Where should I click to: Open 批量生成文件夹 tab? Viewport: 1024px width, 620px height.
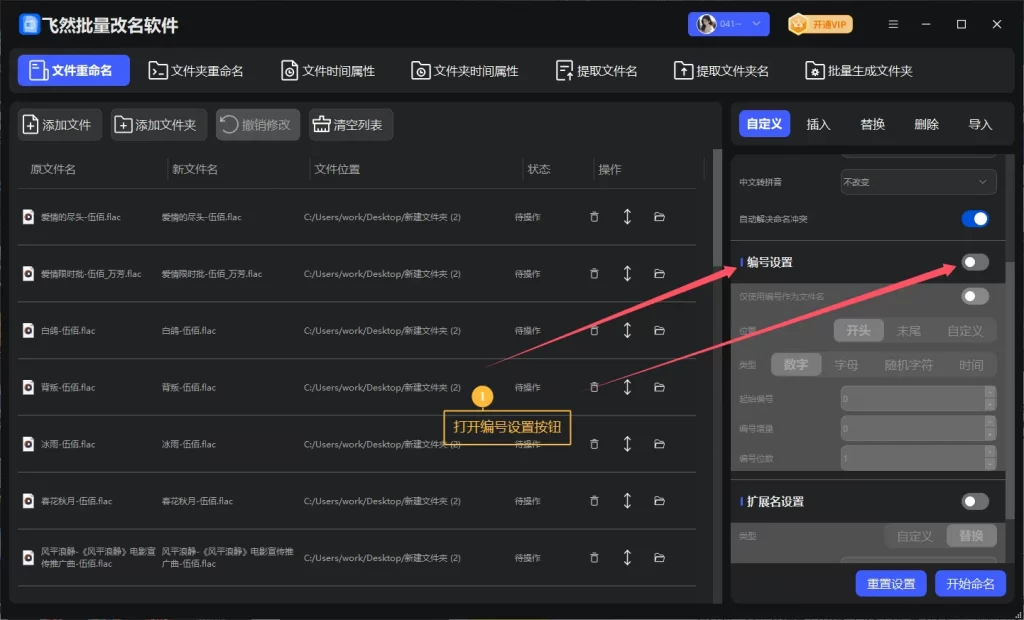point(859,71)
